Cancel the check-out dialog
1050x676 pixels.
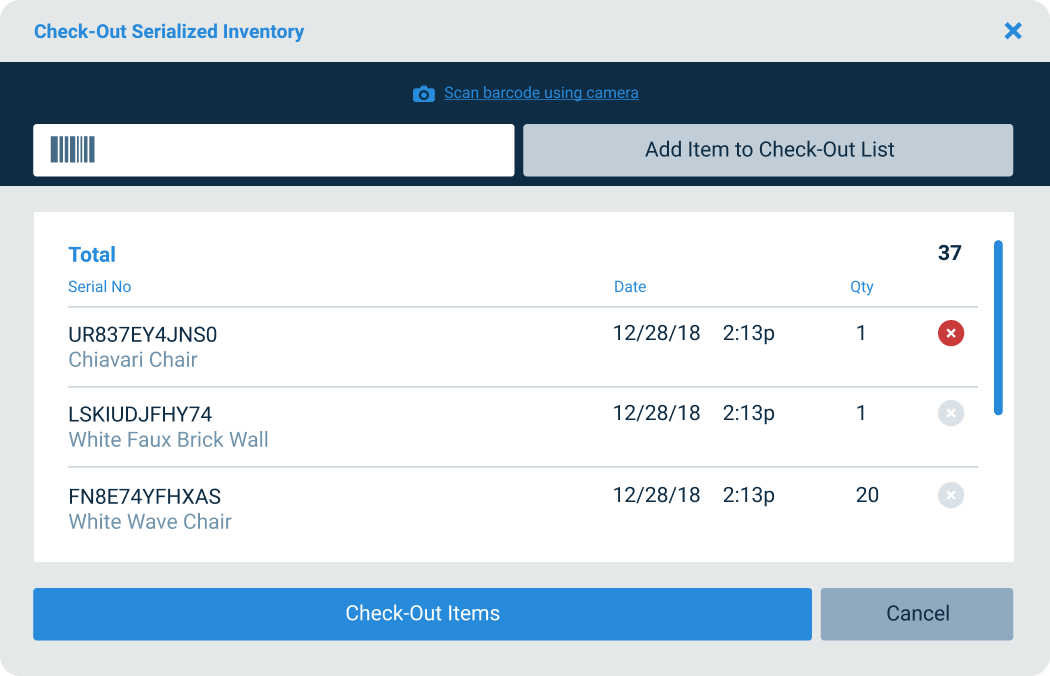coord(917,613)
